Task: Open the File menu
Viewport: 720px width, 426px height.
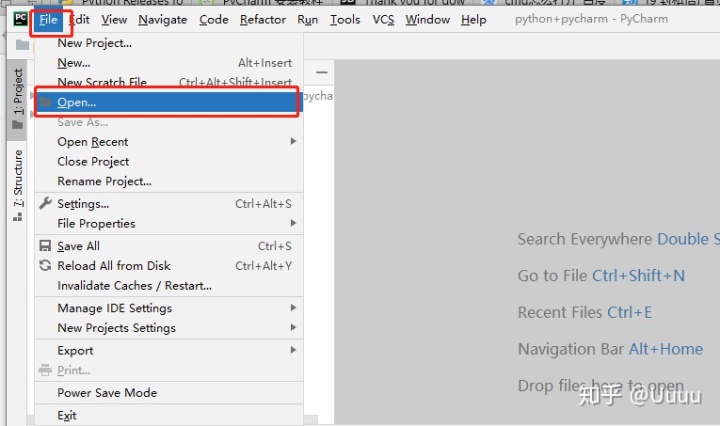Action: click(x=48, y=20)
